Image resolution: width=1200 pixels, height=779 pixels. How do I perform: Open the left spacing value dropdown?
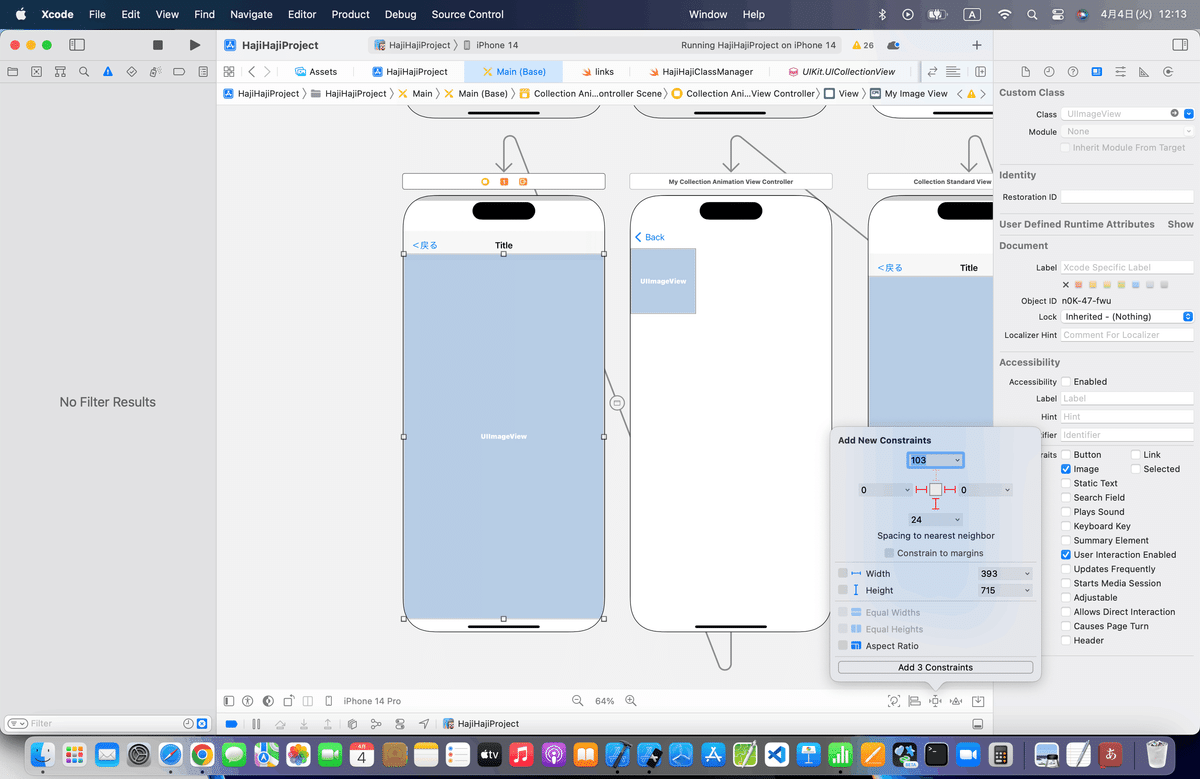click(907, 490)
